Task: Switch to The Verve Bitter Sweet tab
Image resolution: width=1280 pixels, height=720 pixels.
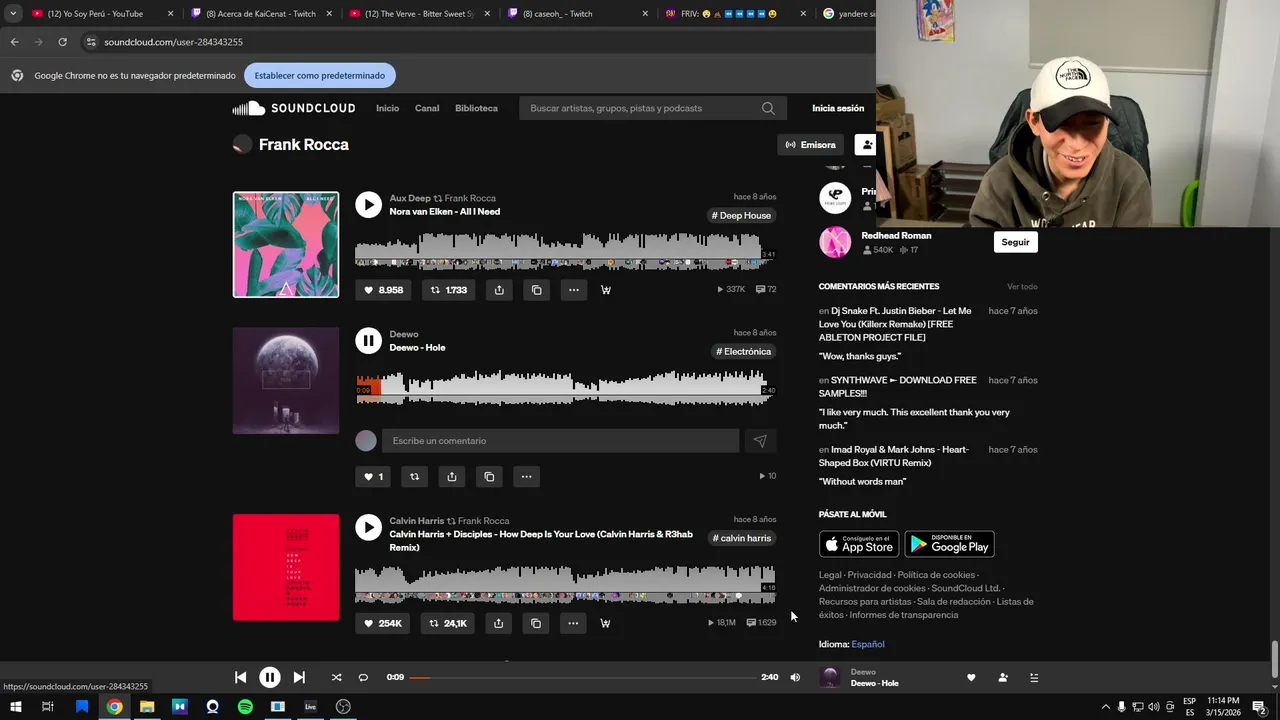Action: pyautogui.click(x=418, y=14)
